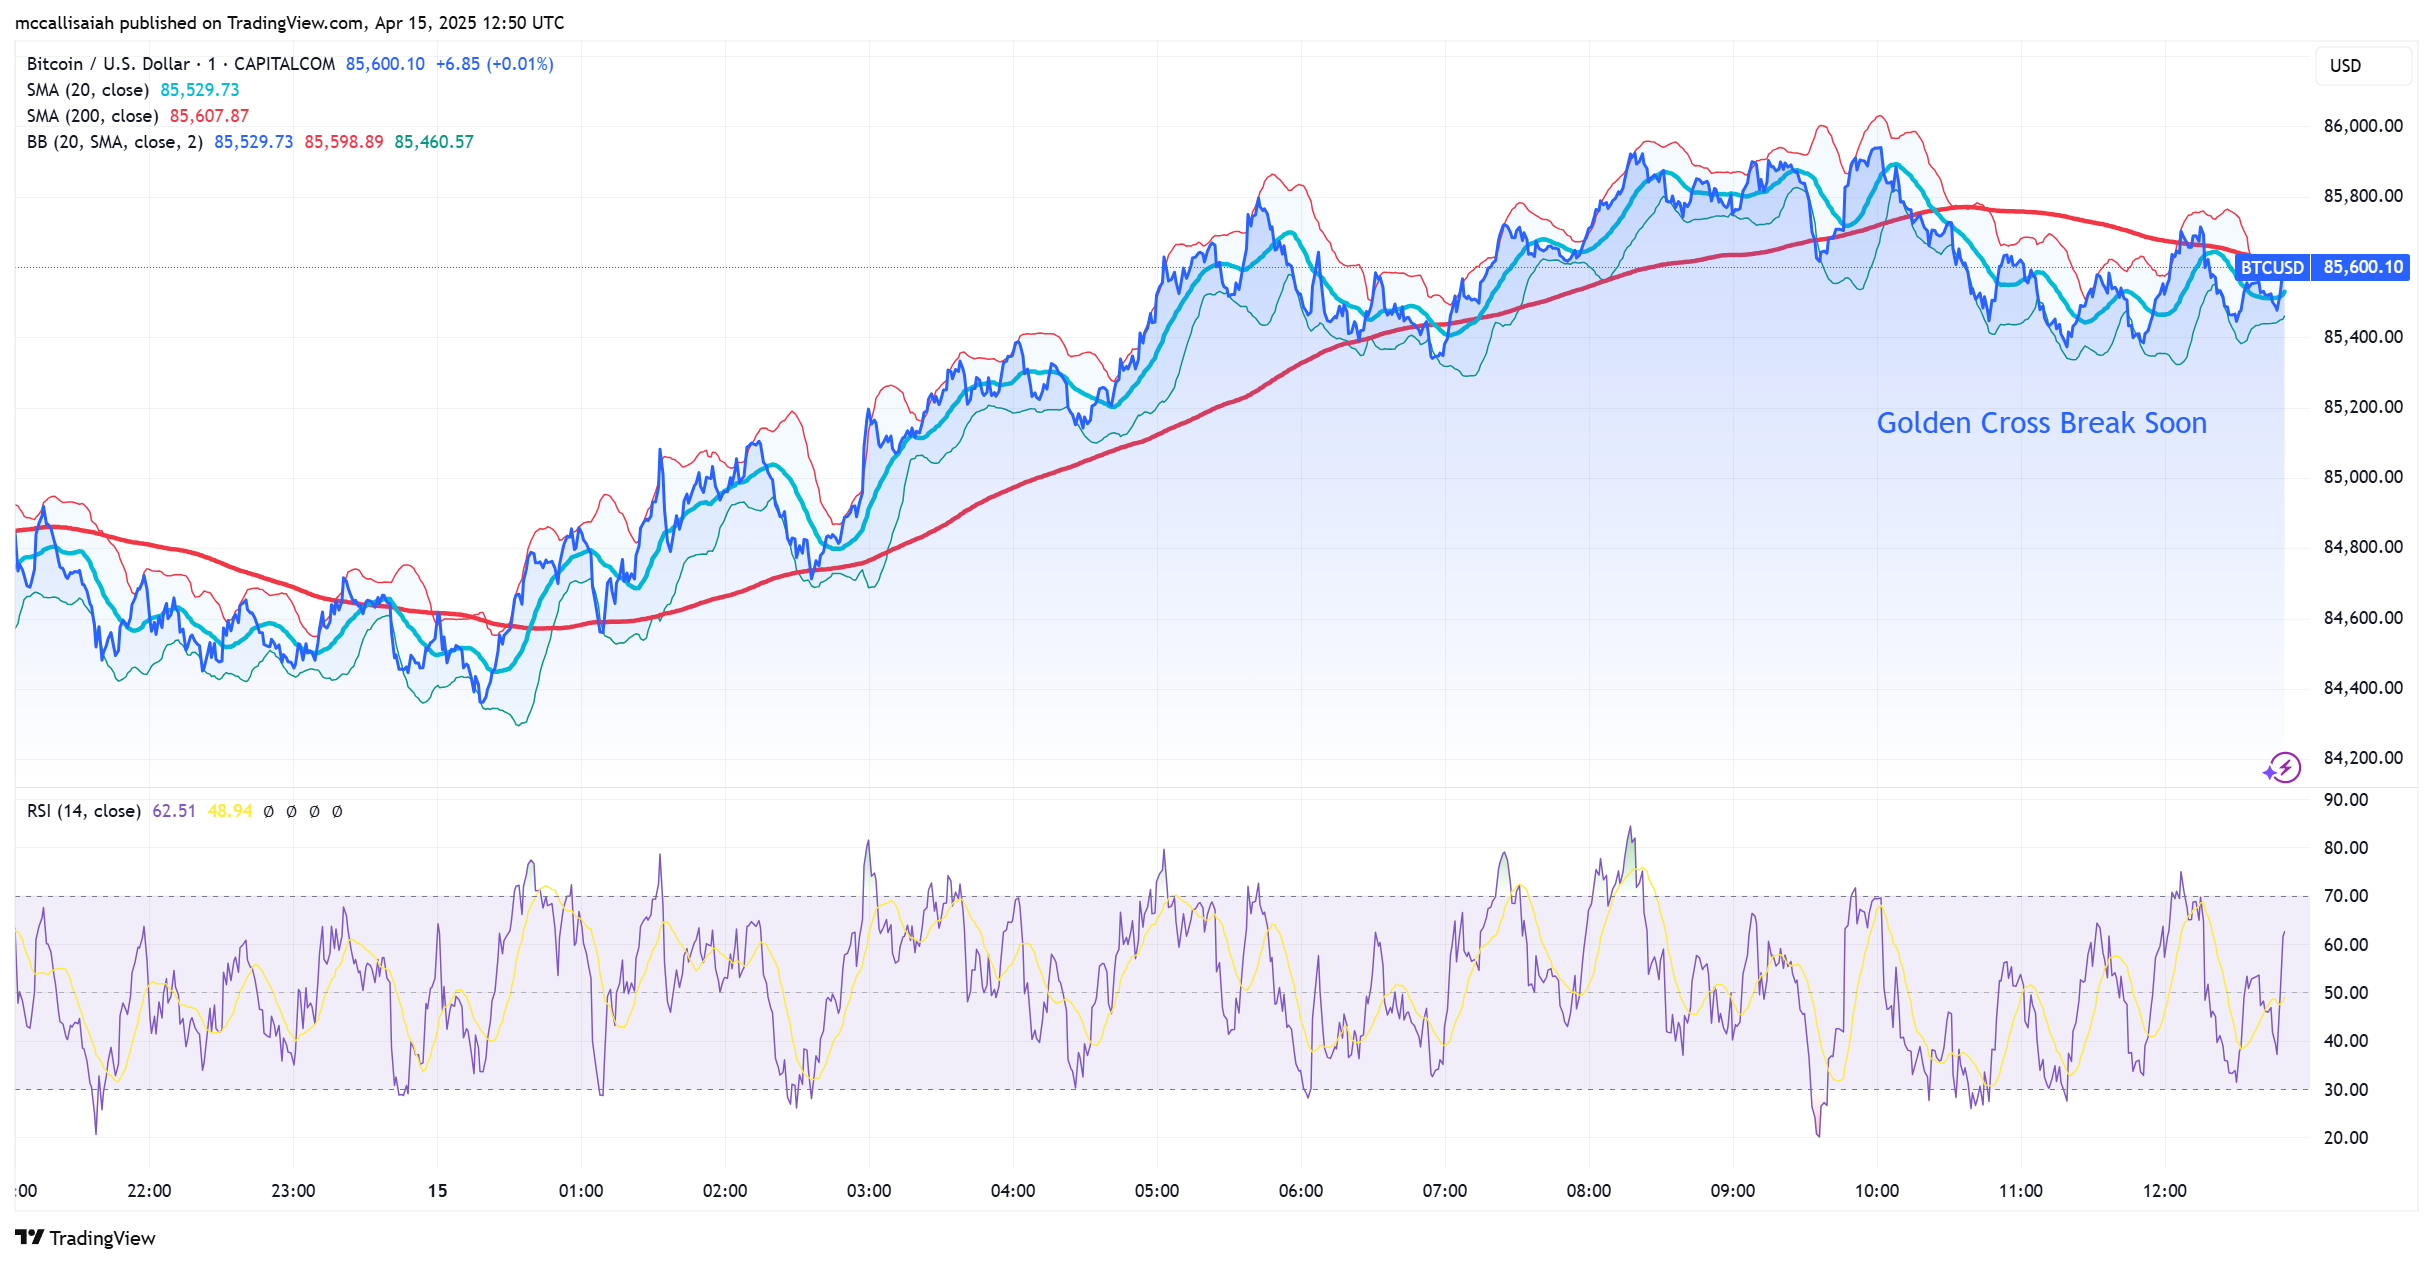Click the 85,600.10 current price label
This screenshot has height=1264, width=2433.
click(x=2362, y=267)
